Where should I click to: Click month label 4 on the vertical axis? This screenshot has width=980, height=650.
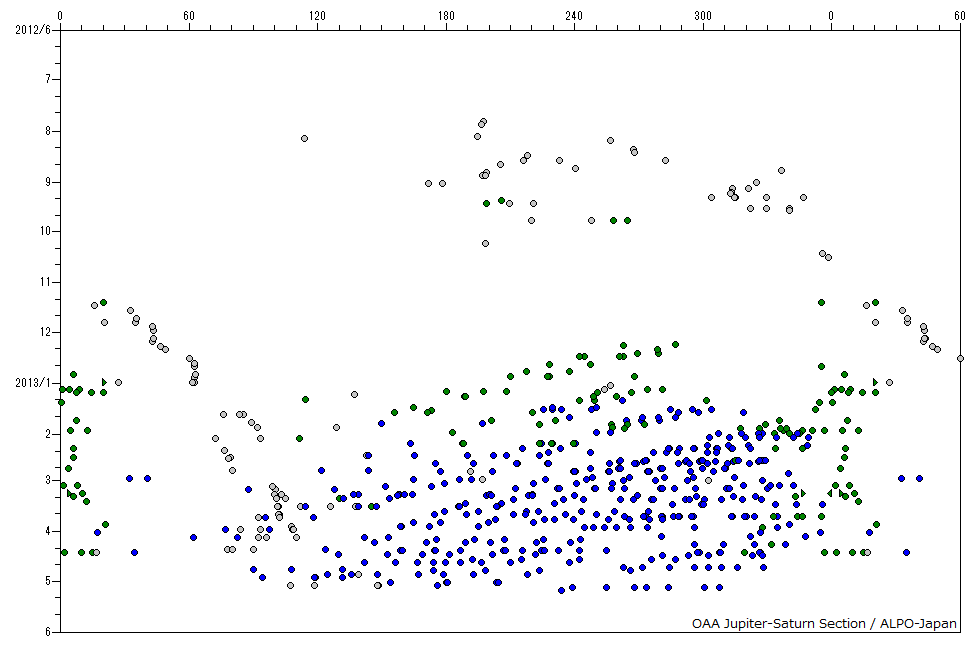pos(48,531)
